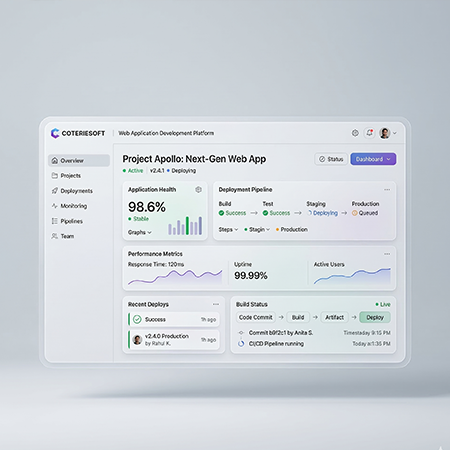The image size is (450, 450).
Task: Open the Dashboard dropdown button
Action: pyautogui.click(x=373, y=159)
